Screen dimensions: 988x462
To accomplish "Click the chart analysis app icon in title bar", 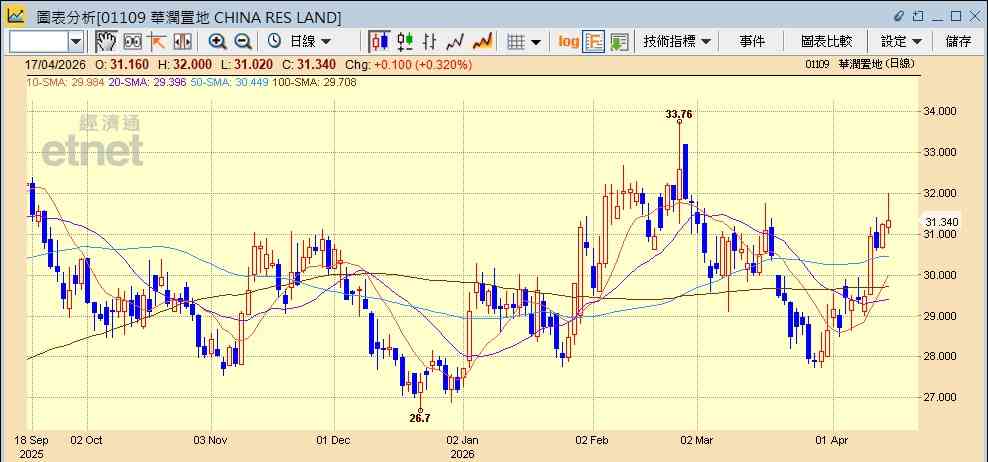I will [15, 16].
